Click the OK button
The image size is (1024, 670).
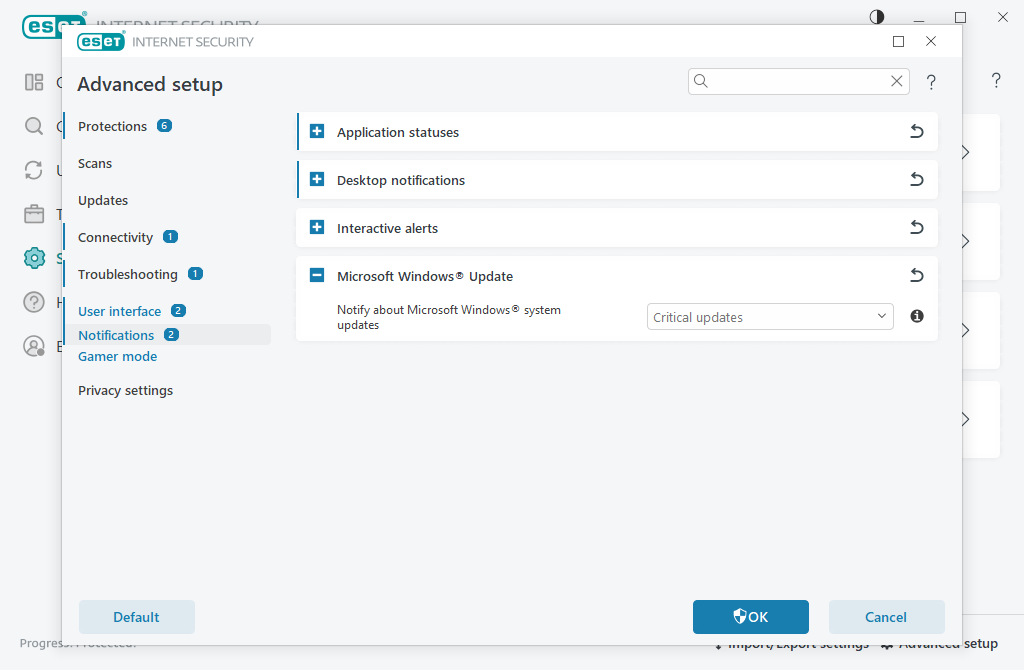[751, 617]
